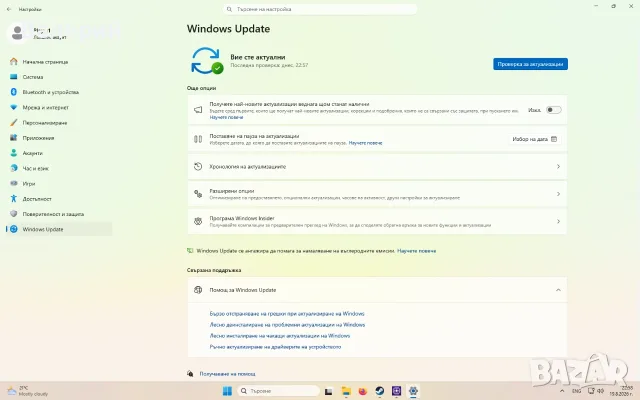Screen dimensions: 640x400
Task: Click the Персонализиране brush icon
Action: click(x=13, y=122)
